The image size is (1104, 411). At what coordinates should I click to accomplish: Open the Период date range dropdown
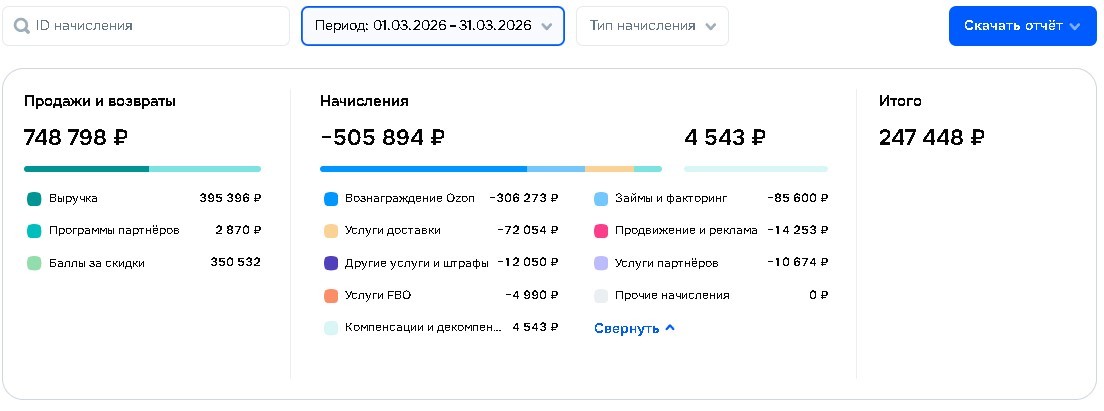[x=433, y=26]
